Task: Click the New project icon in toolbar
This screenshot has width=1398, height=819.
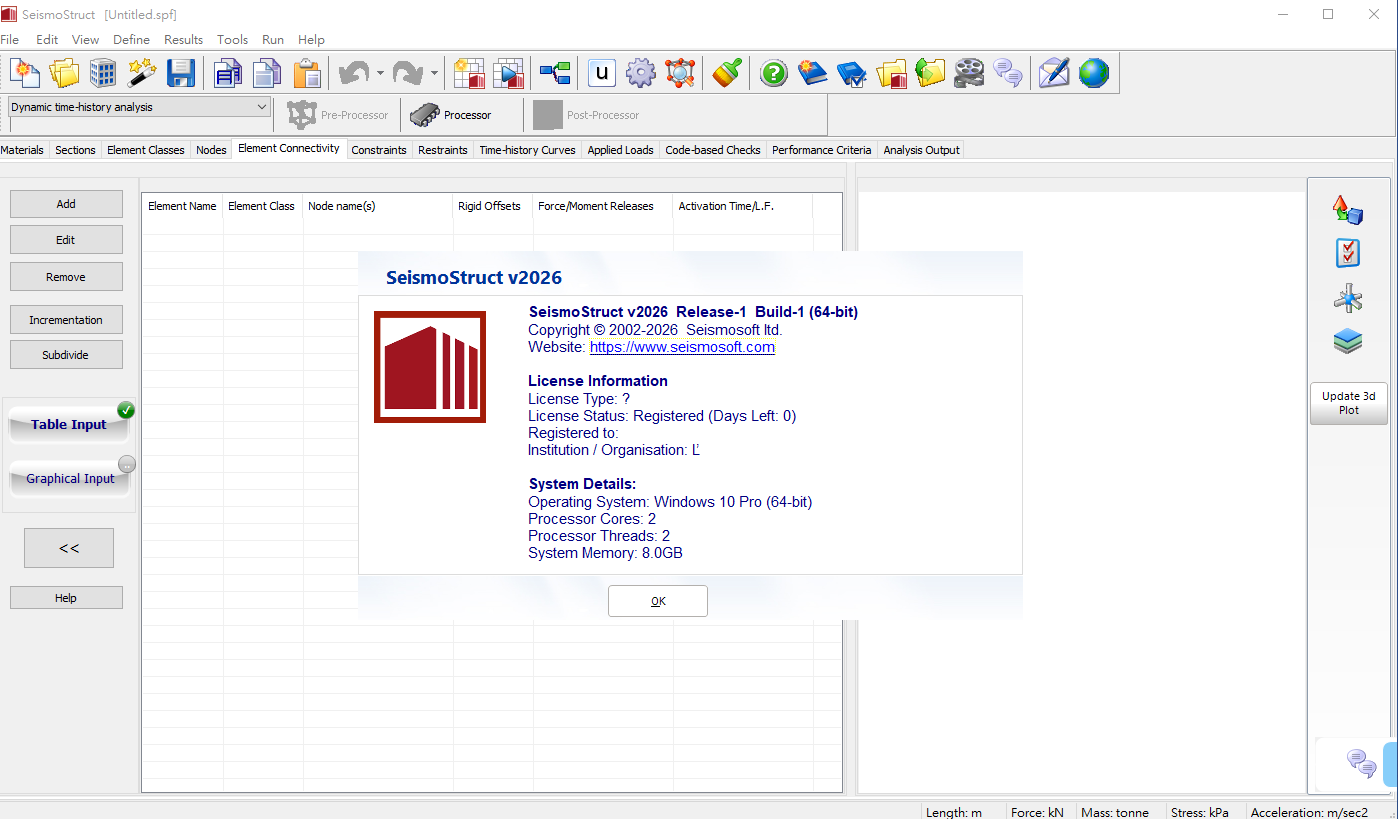Action: pyautogui.click(x=24, y=73)
